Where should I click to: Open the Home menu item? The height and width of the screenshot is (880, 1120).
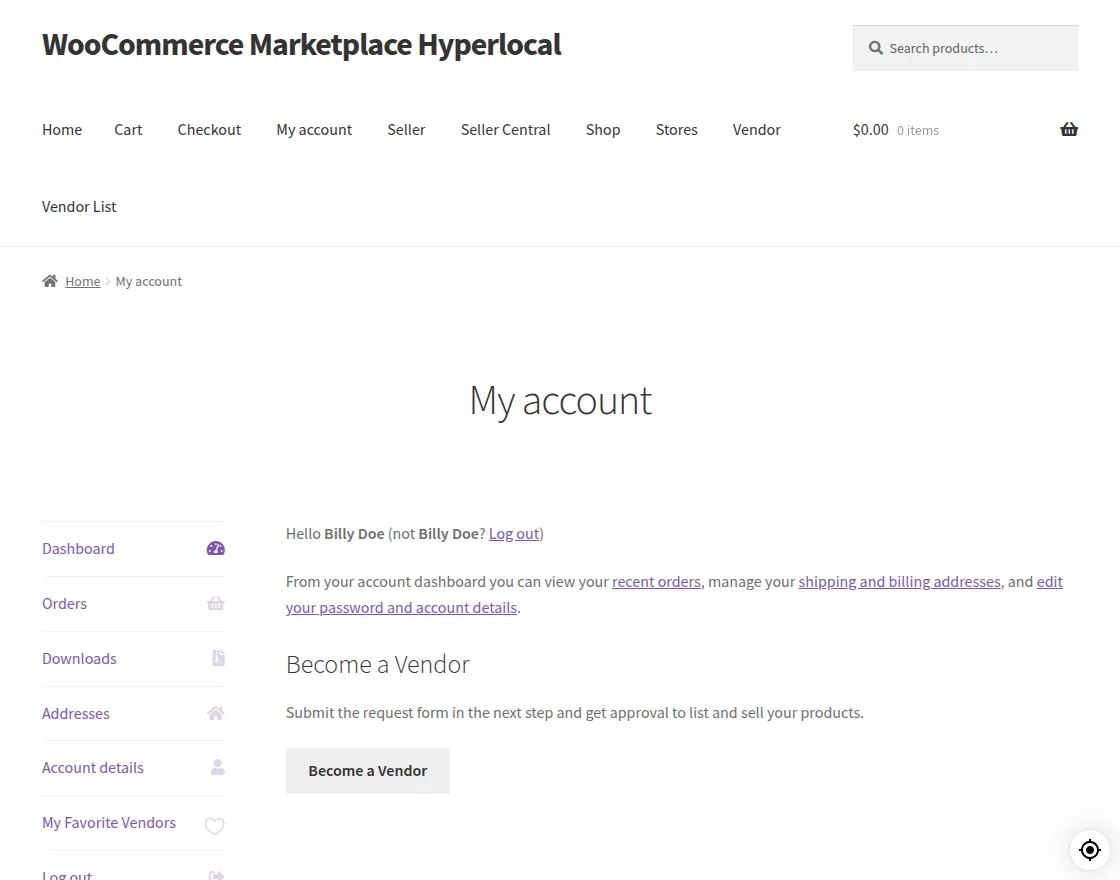pos(62,129)
